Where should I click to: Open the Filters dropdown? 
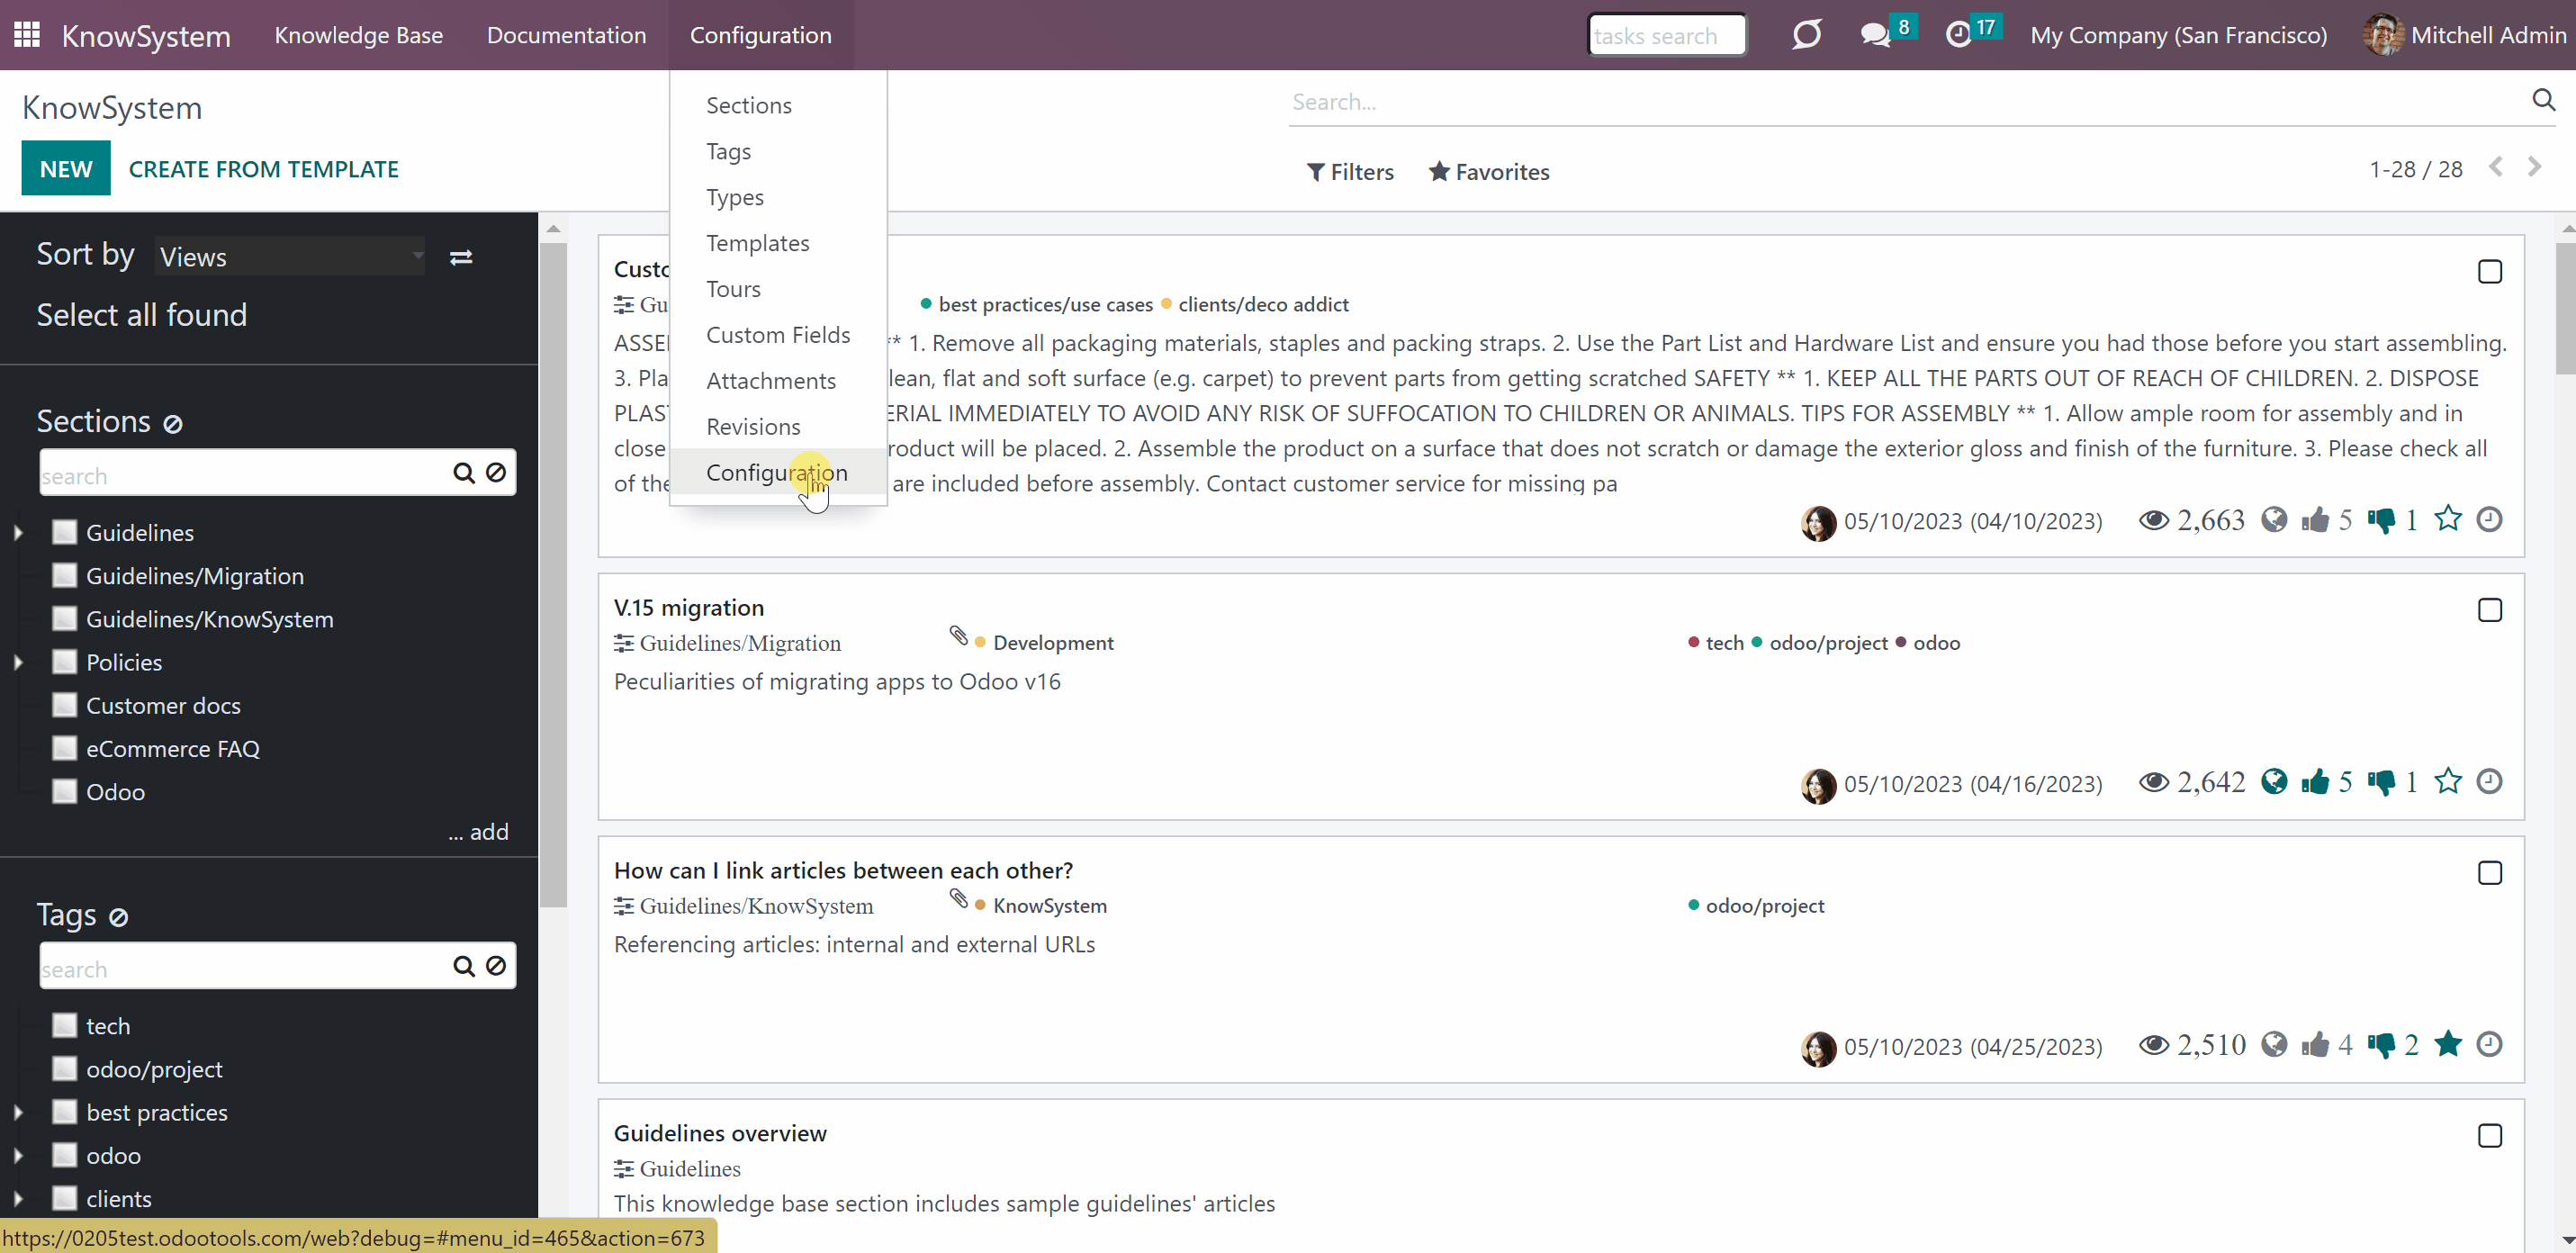tap(1350, 172)
